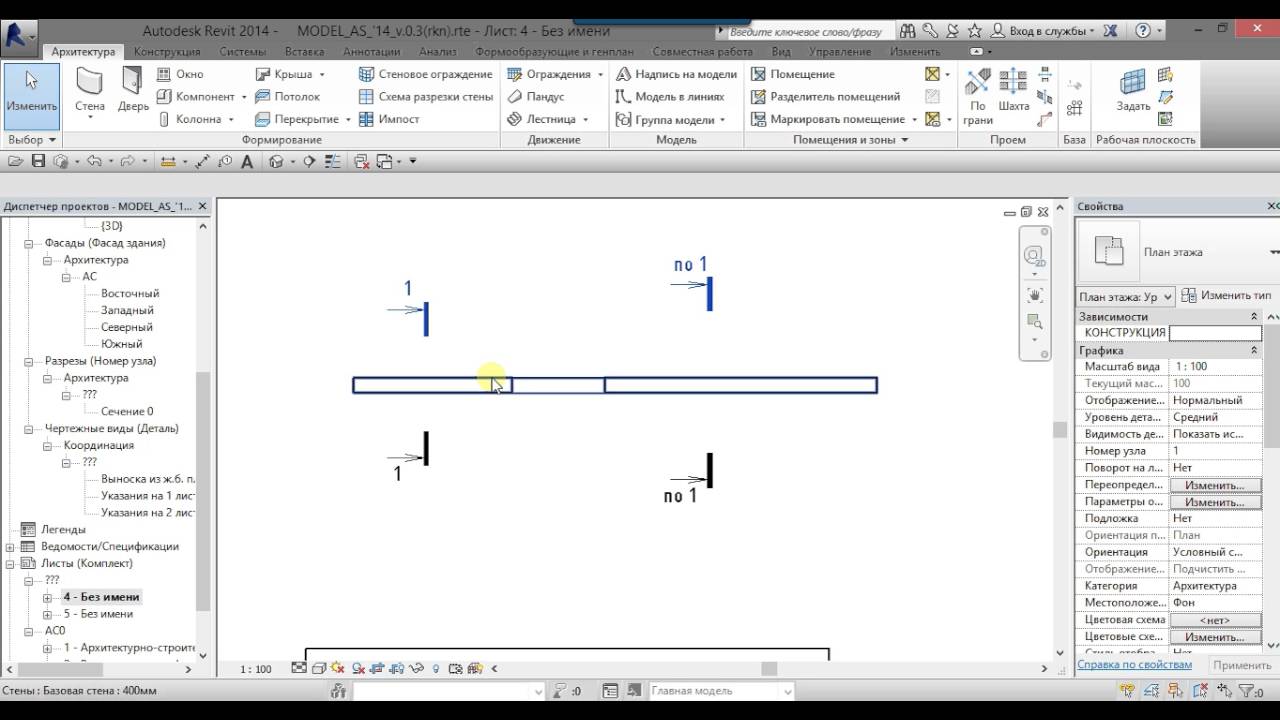The width and height of the screenshot is (1280, 720).
Task: Open the Крыша roof dropdown
Action: (320, 74)
